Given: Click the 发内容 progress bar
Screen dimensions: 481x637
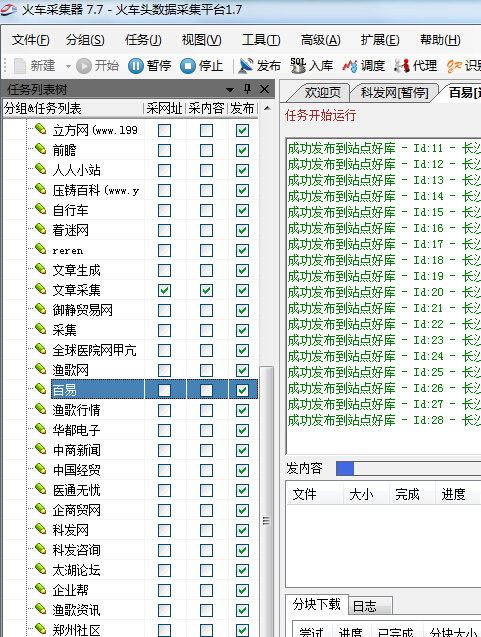Looking at the screenshot, I should (x=408, y=468).
